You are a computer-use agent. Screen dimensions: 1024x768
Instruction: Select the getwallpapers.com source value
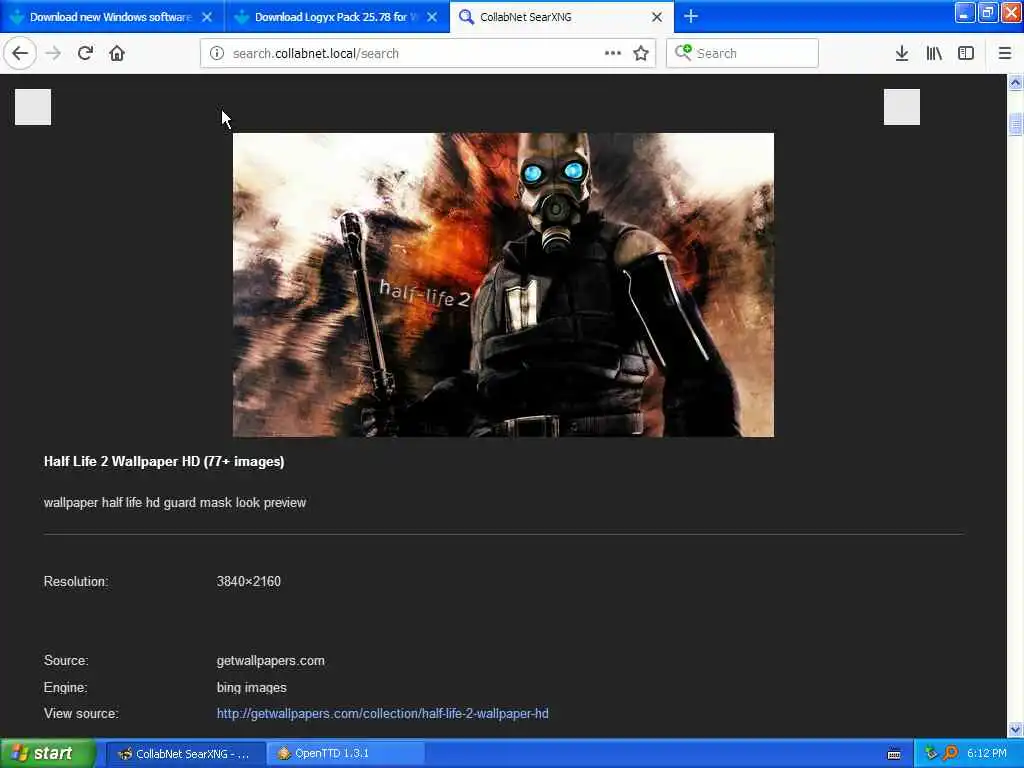270,661
